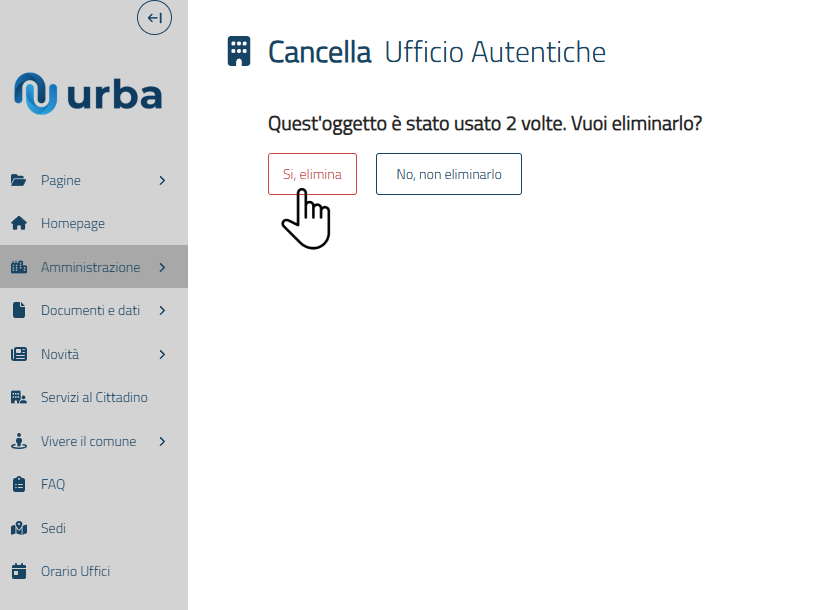Expand the Documenti e dati chevron
828x610 pixels.
pos(162,311)
